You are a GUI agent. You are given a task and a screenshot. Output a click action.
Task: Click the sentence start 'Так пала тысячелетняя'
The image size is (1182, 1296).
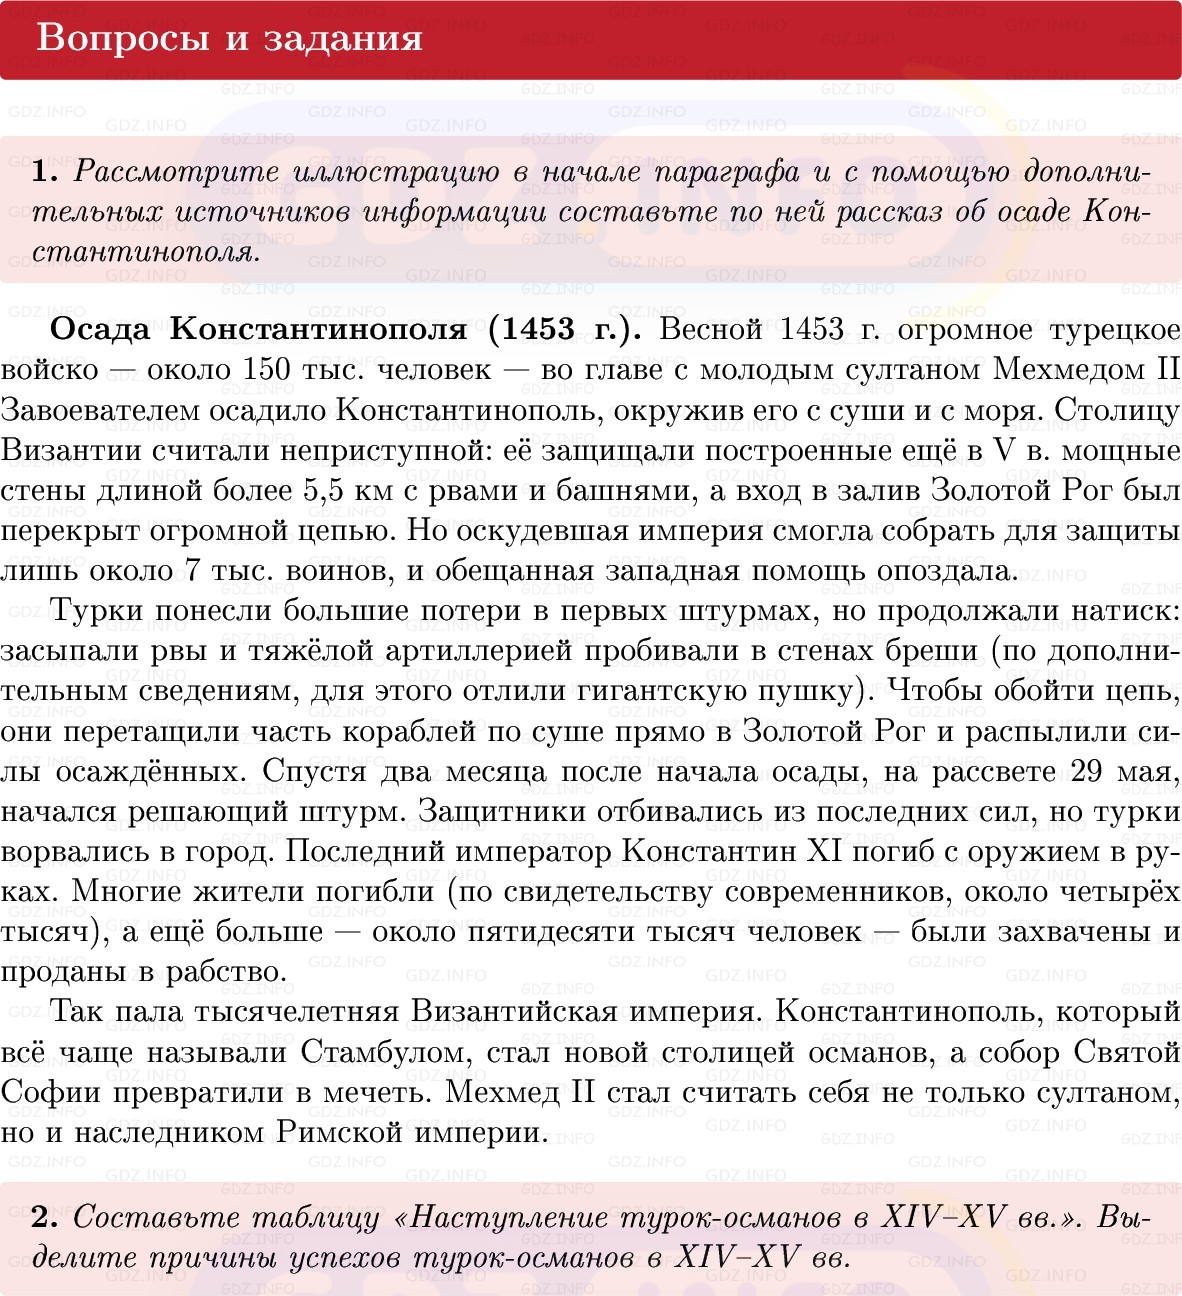[x=225, y=1012]
